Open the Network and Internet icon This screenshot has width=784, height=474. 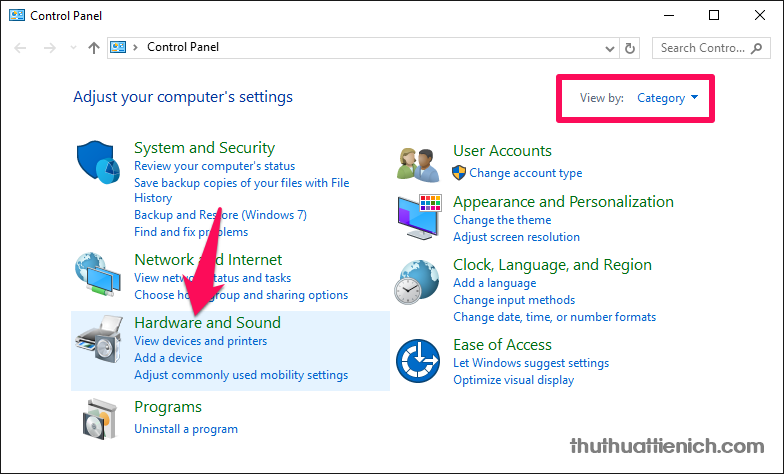[98, 276]
